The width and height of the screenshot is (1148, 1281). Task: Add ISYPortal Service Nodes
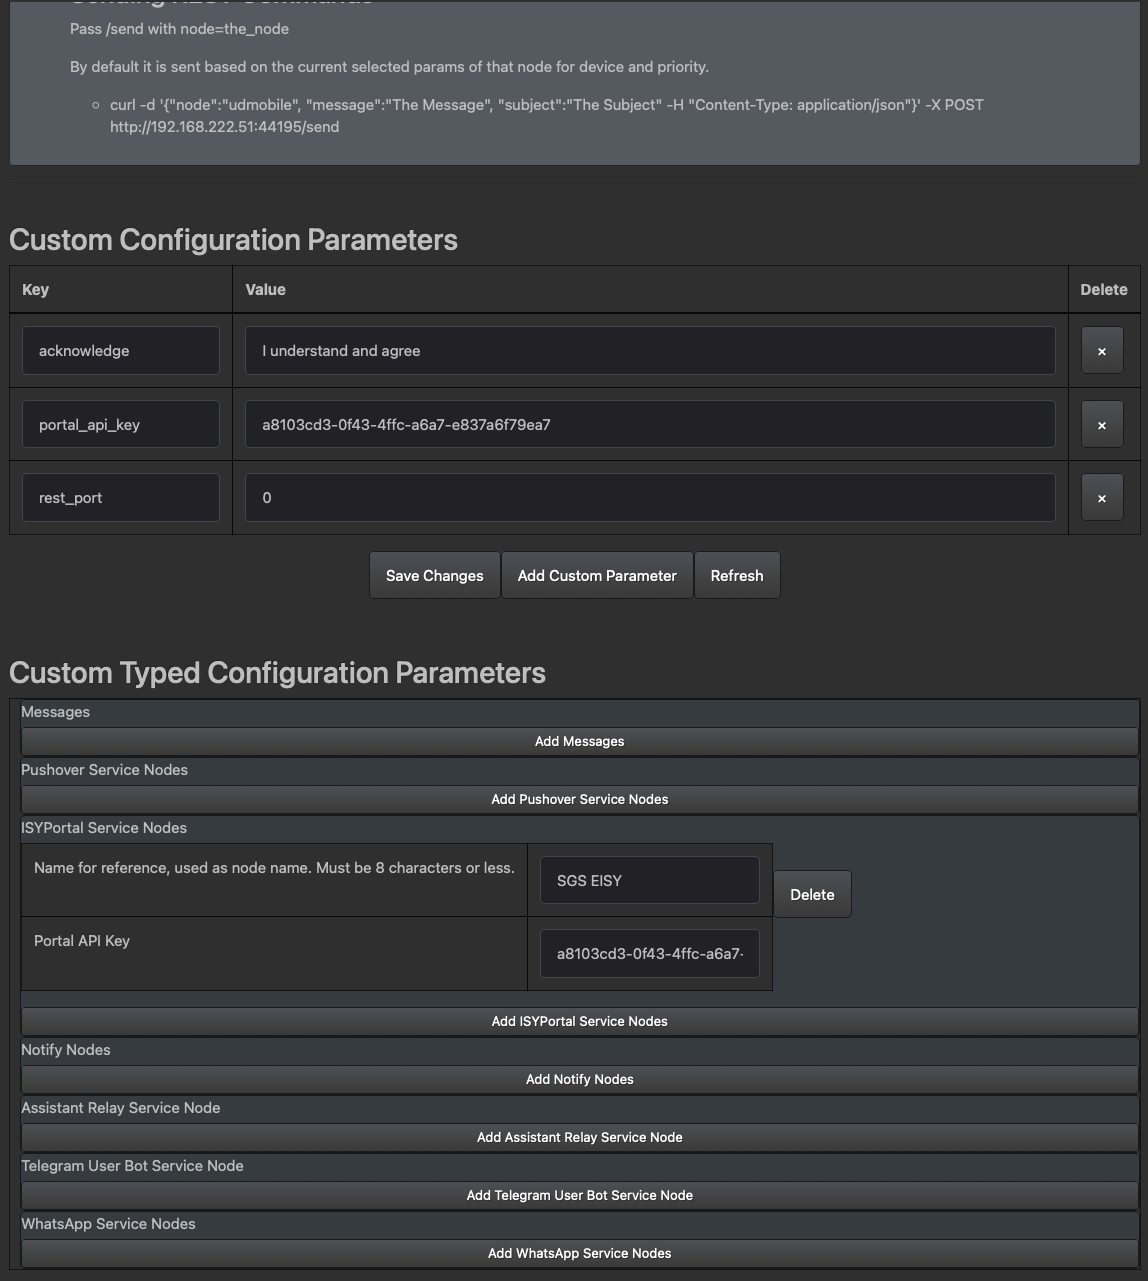pyautogui.click(x=580, y=1022)
